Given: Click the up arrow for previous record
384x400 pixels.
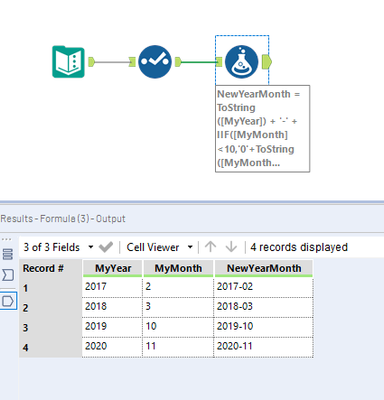Looking at the screenshot, I should [210, 247].
